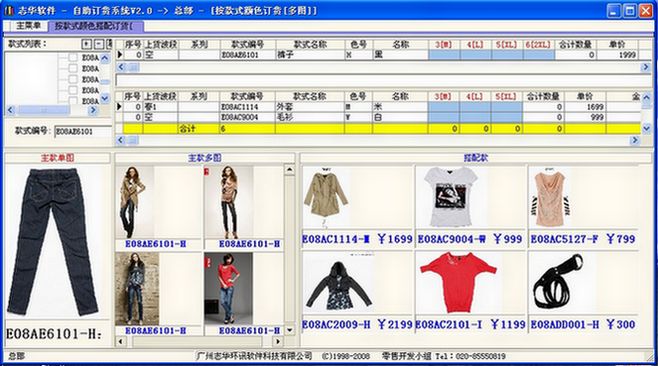Switch to the 主菜单 tab
Viewport: 658px width, 366px height.
pyautogui.click(x=28, y=26)
